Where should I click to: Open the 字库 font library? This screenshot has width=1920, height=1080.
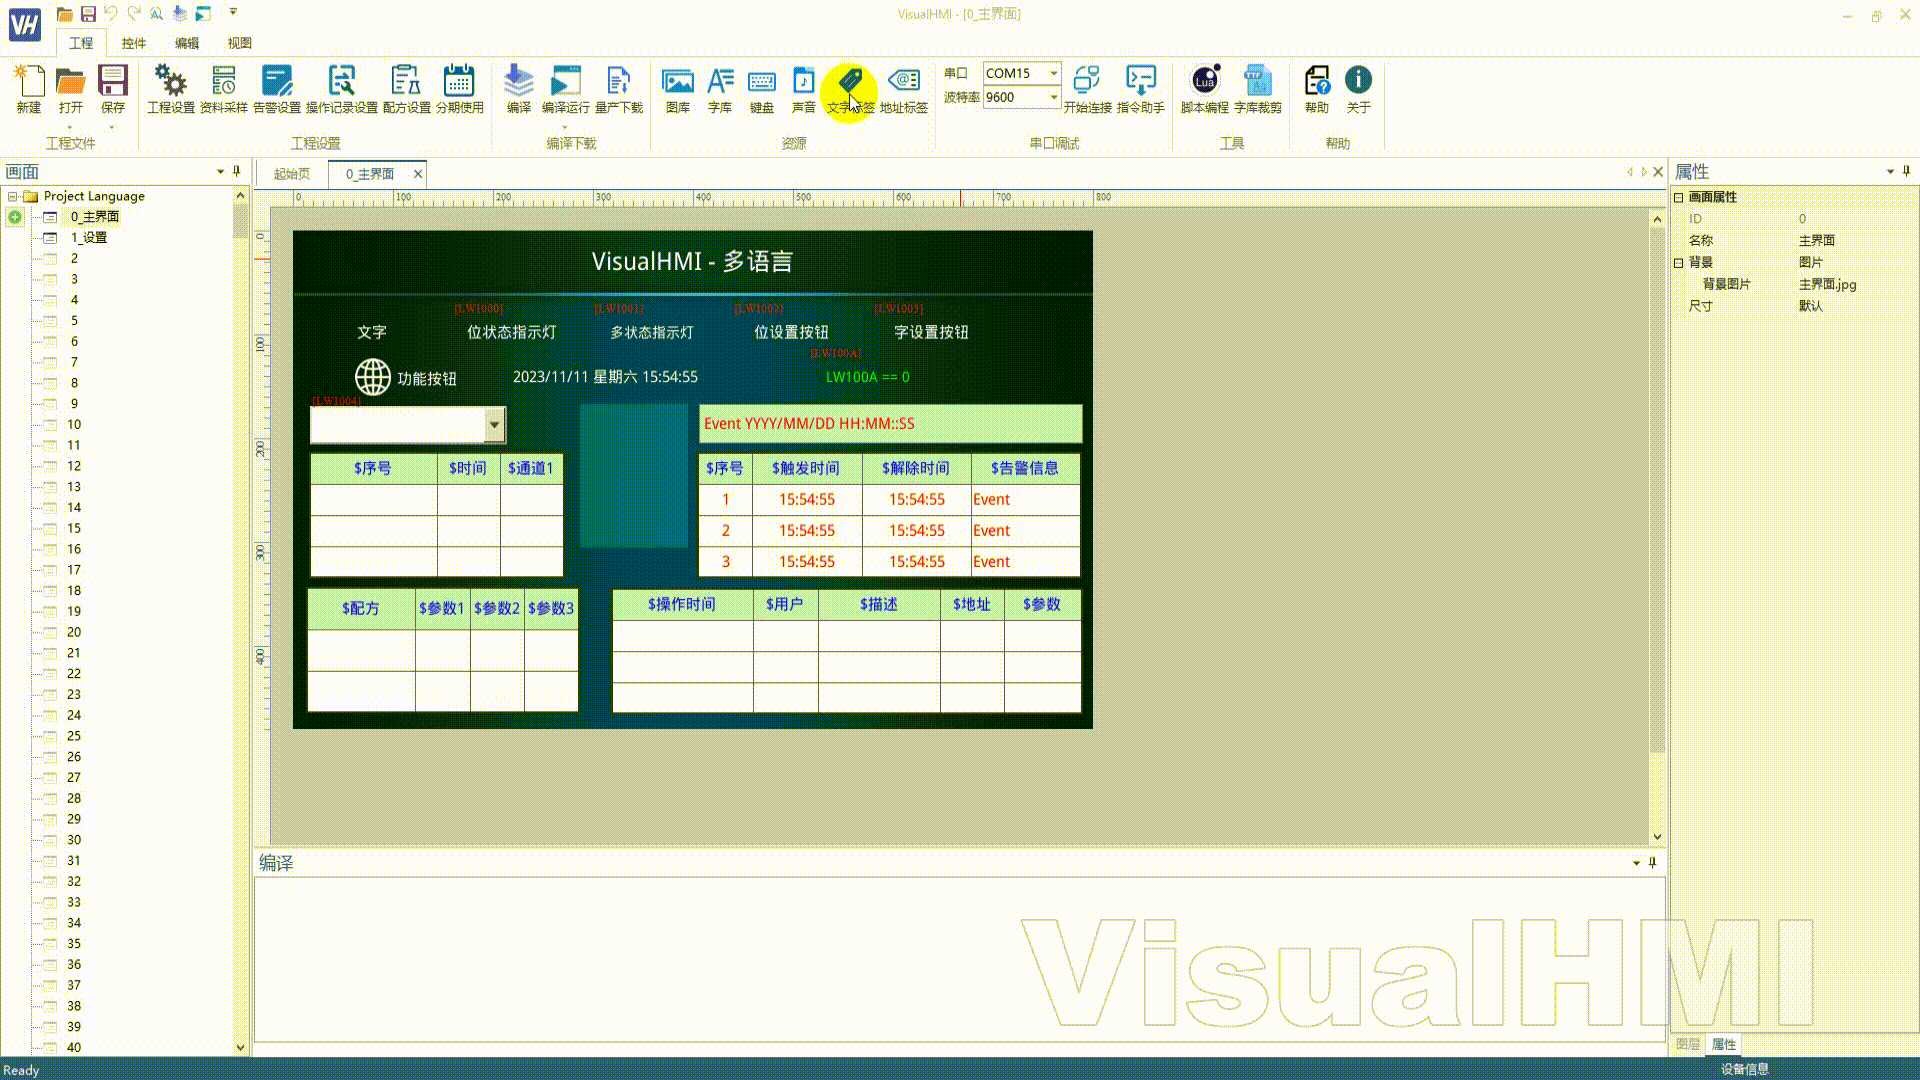pyautogui.click(x=720, y=89)
